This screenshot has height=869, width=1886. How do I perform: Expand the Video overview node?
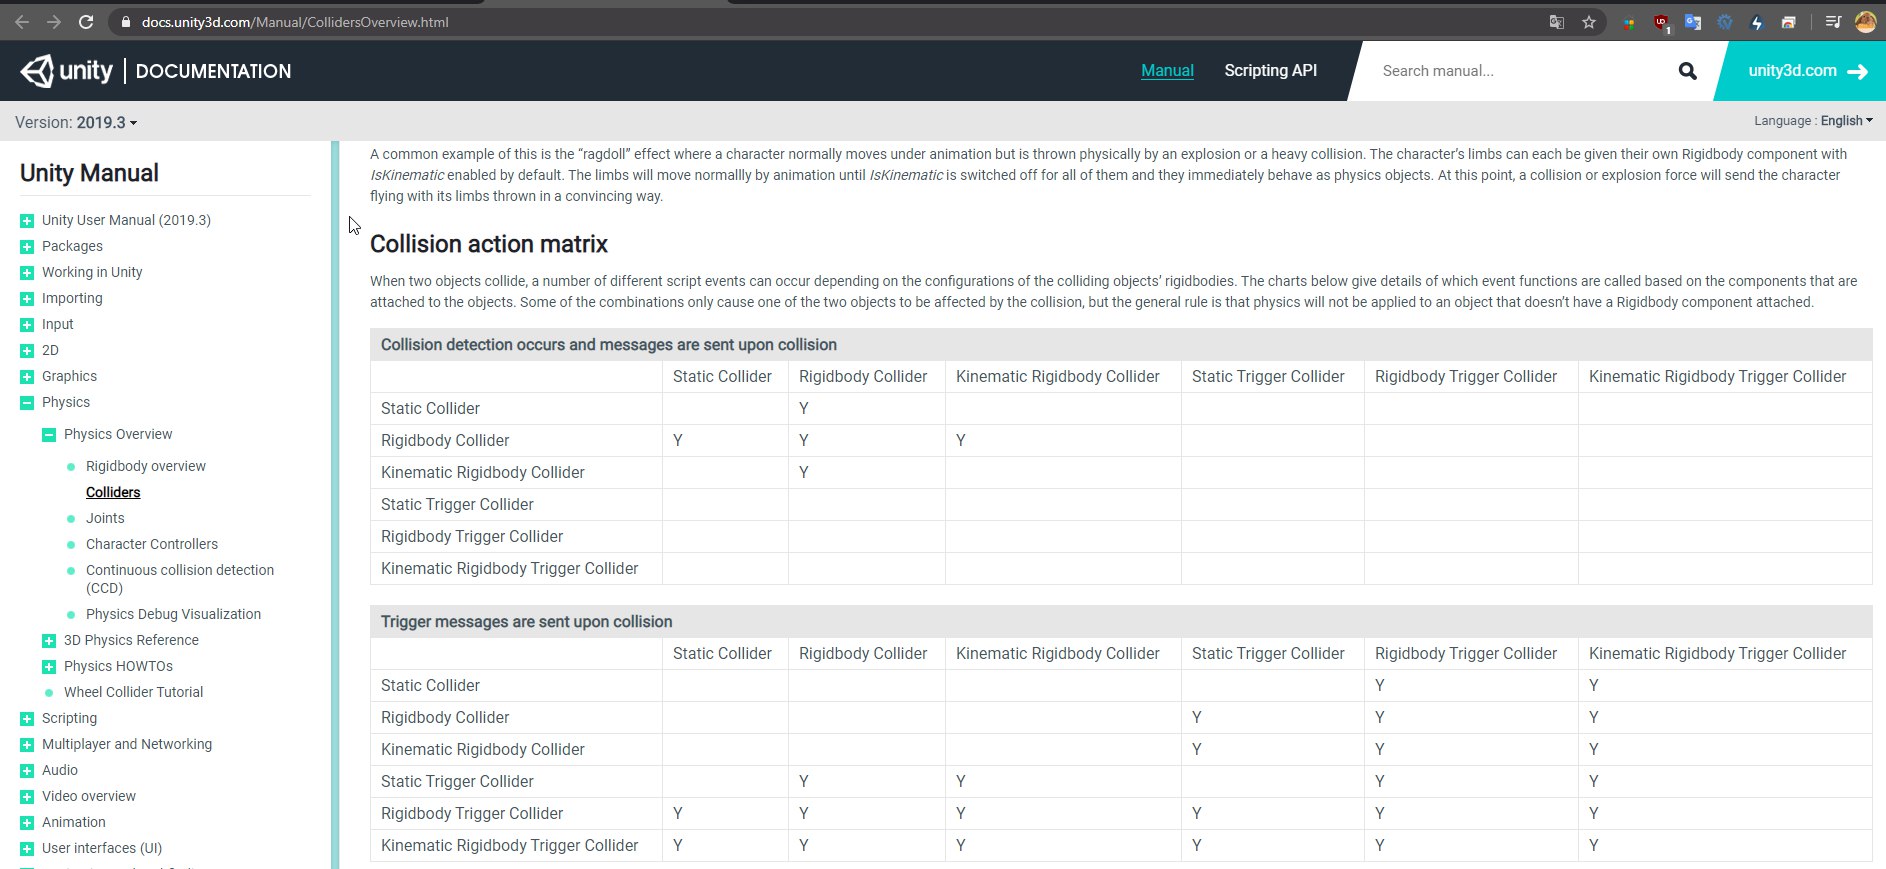click(27, 797)
